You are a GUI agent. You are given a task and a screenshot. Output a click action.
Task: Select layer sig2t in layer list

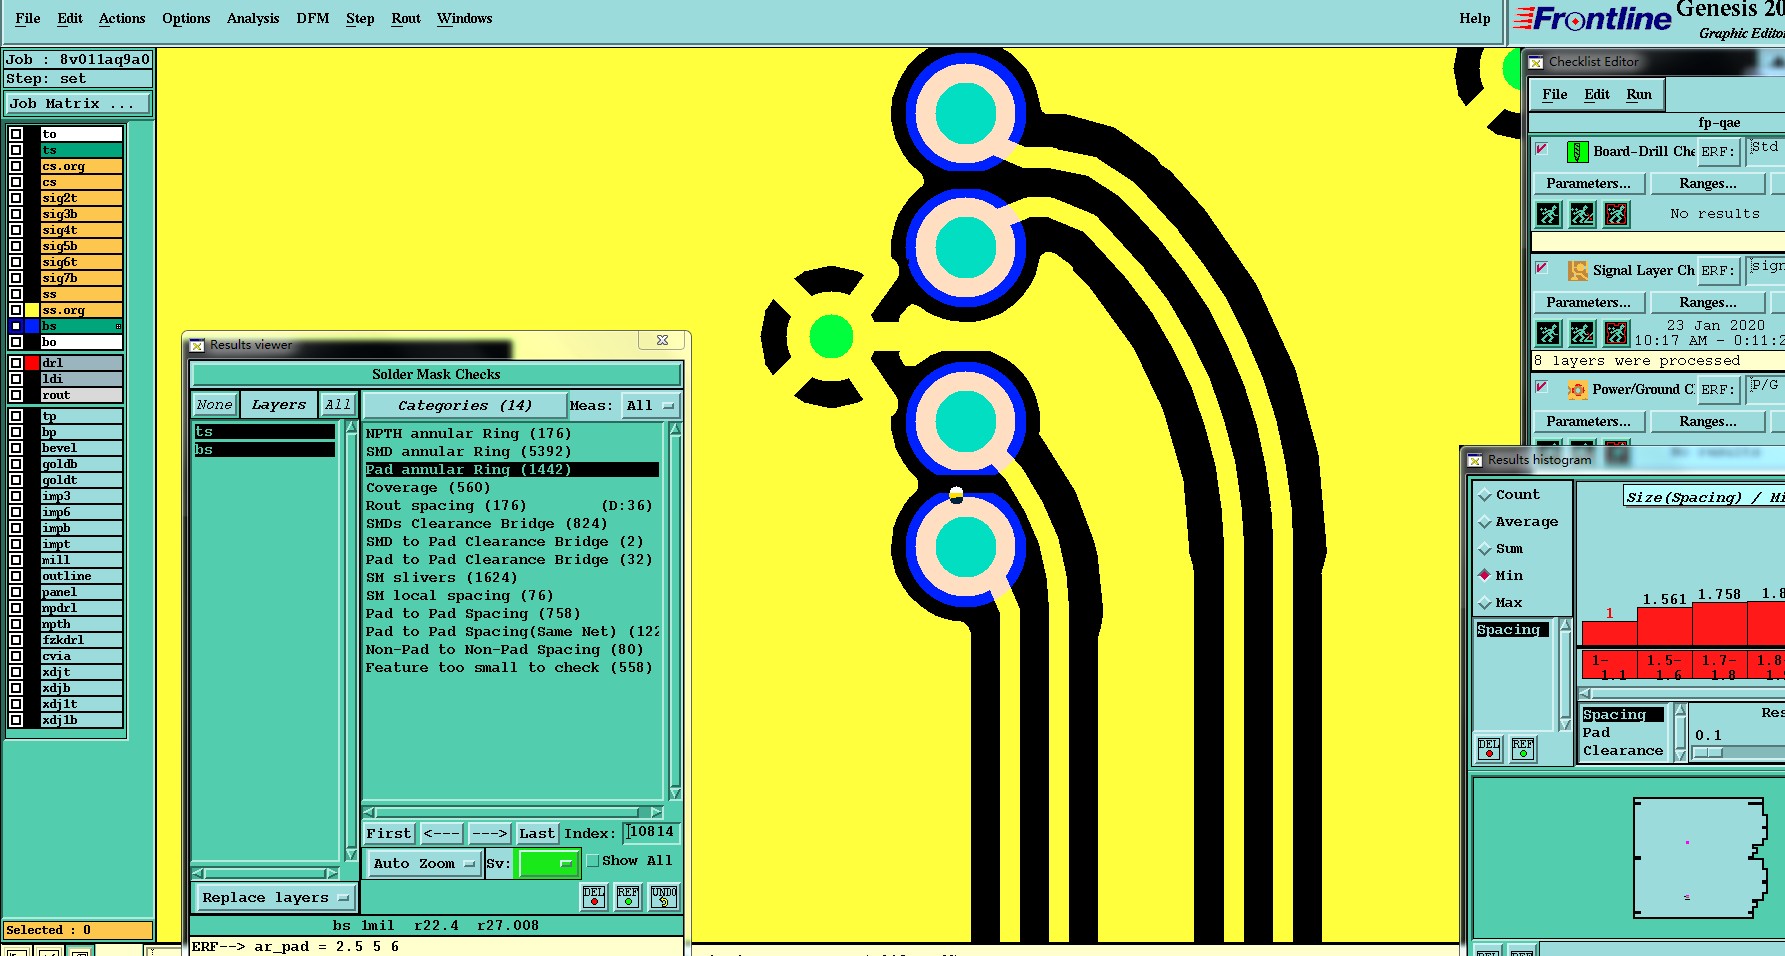81,198
